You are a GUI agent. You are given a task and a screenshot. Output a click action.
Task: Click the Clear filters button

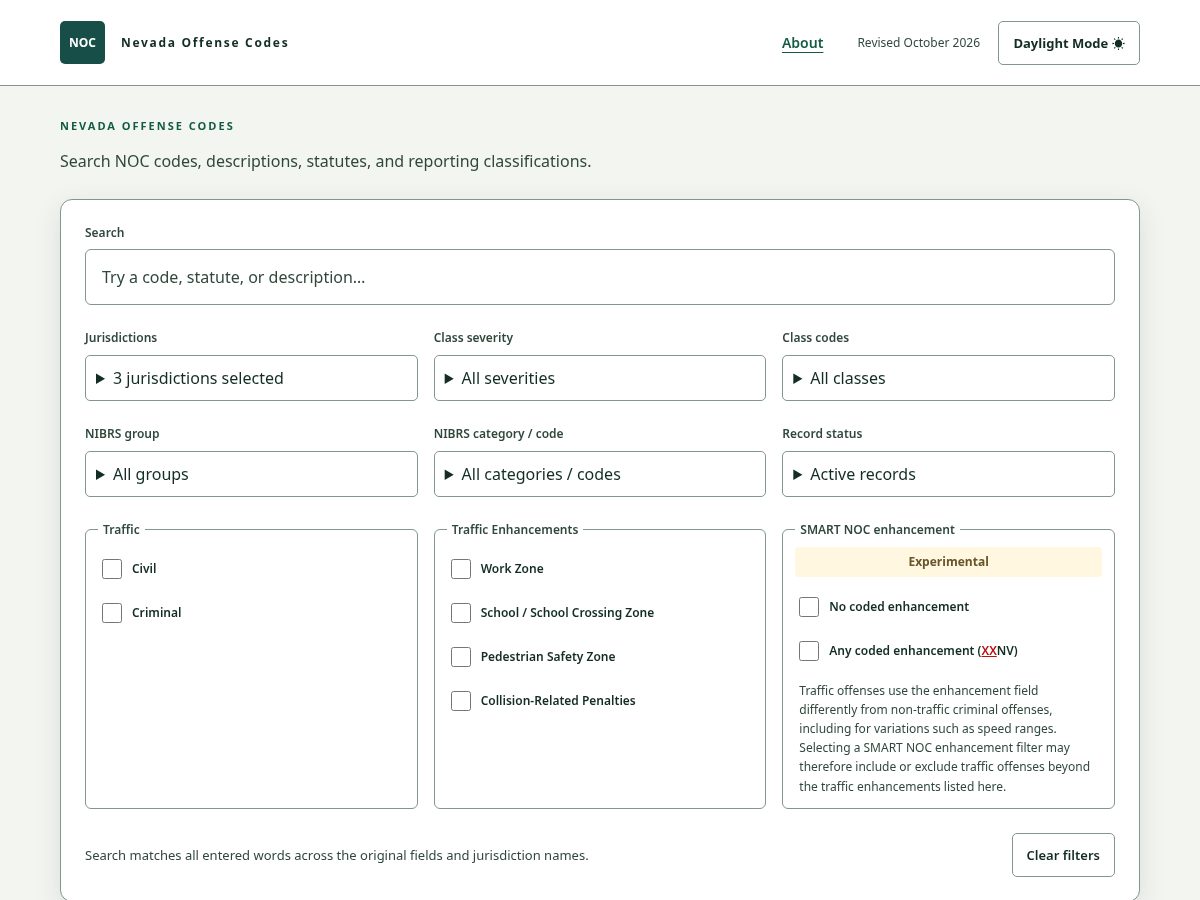point(1063,855)
